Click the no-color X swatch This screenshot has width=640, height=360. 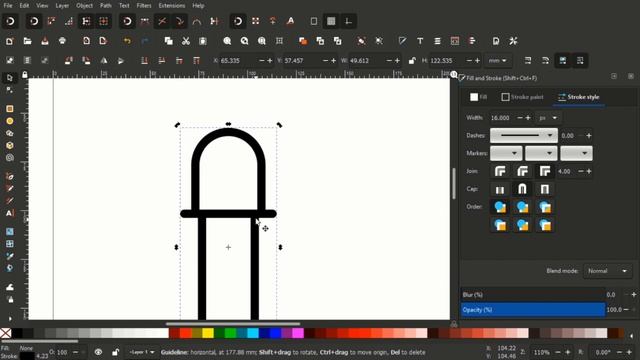tap(6, 333)
